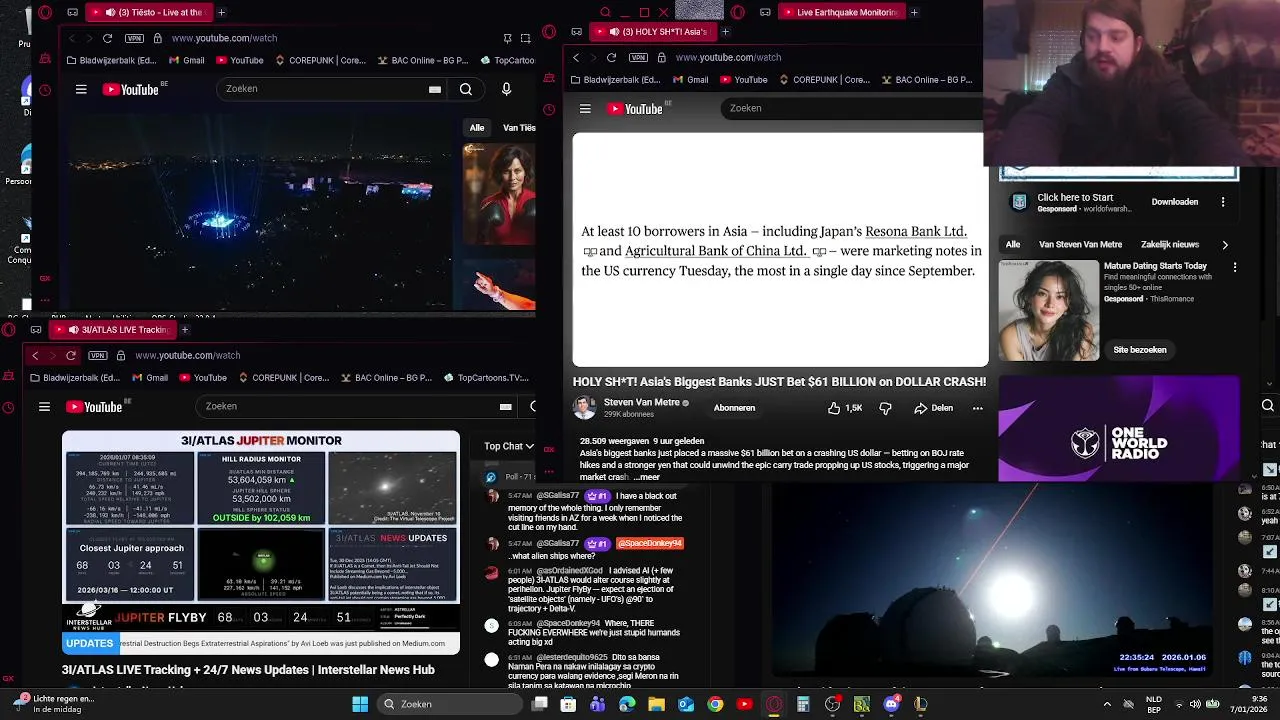Open BAC Online bookmark in HOLY SH*T window
This screenshot has width=1280, height=720.
(x=925, y=80)
